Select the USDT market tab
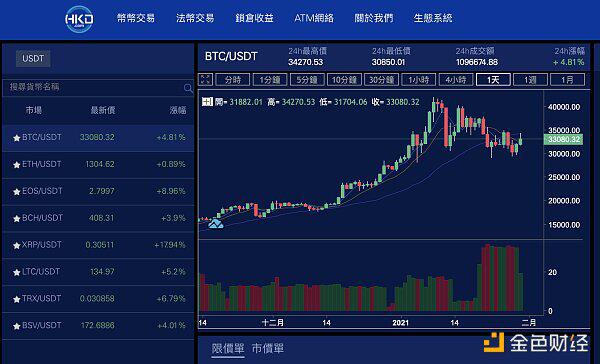Screen dimensions: 600x364 click(33, 59)
